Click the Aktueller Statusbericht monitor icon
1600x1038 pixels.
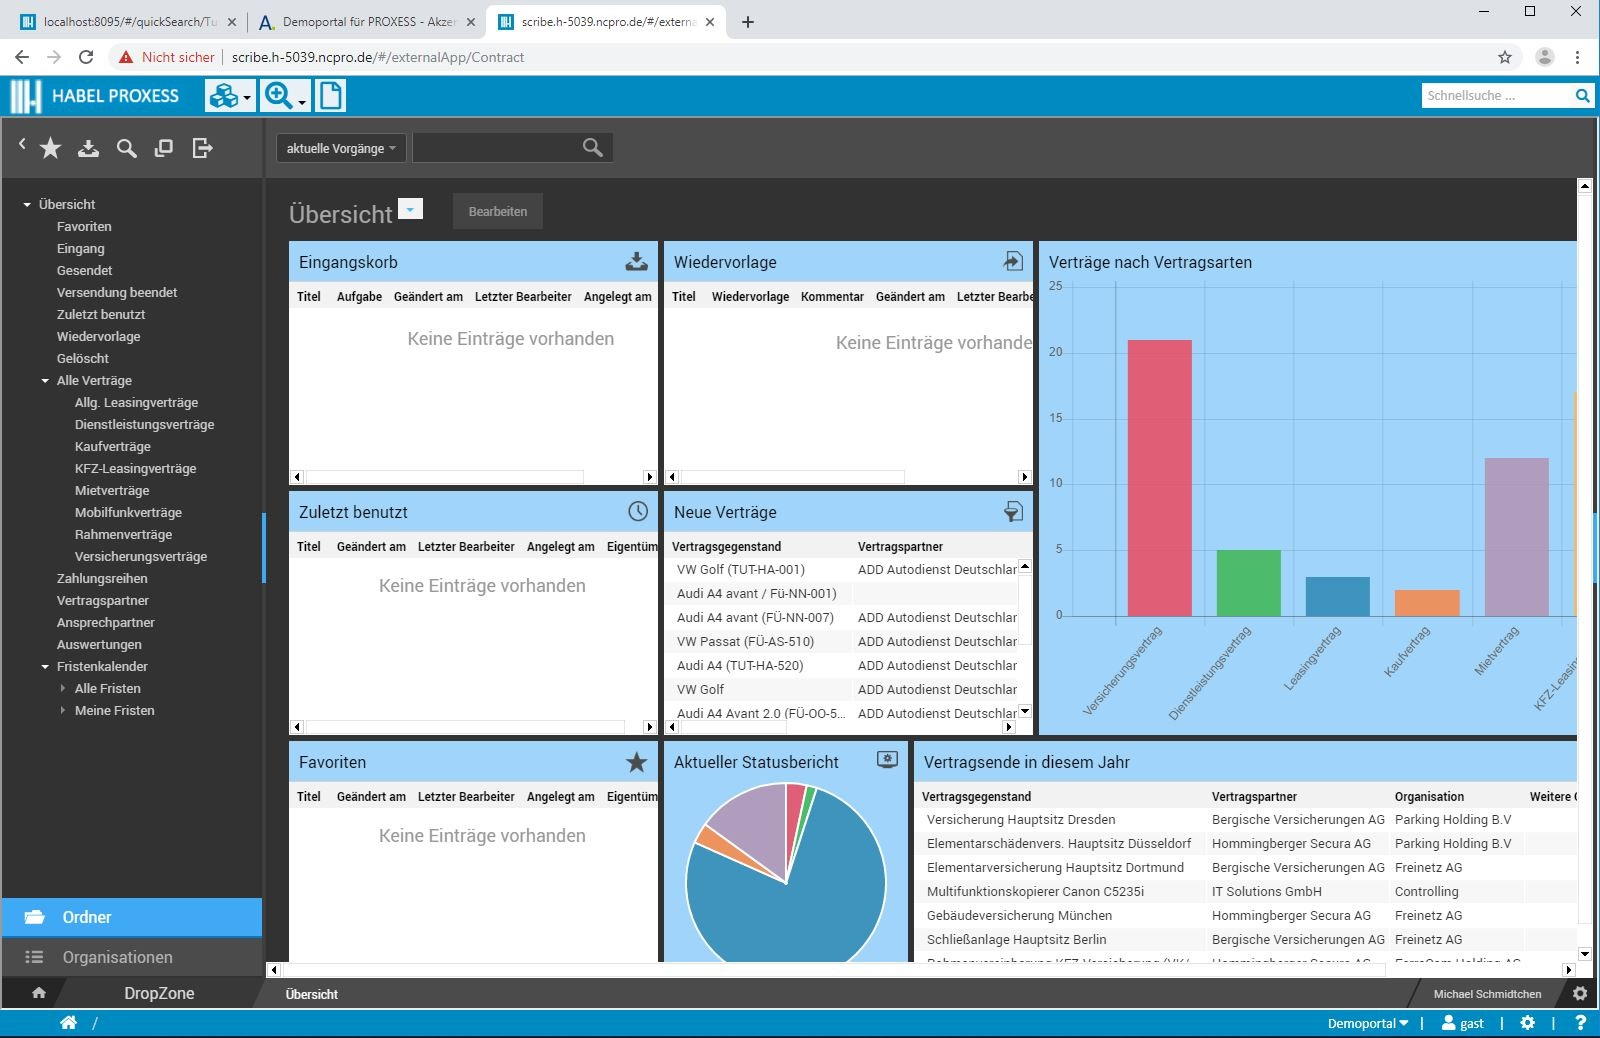pyautogui.click(x=887, y=760)
